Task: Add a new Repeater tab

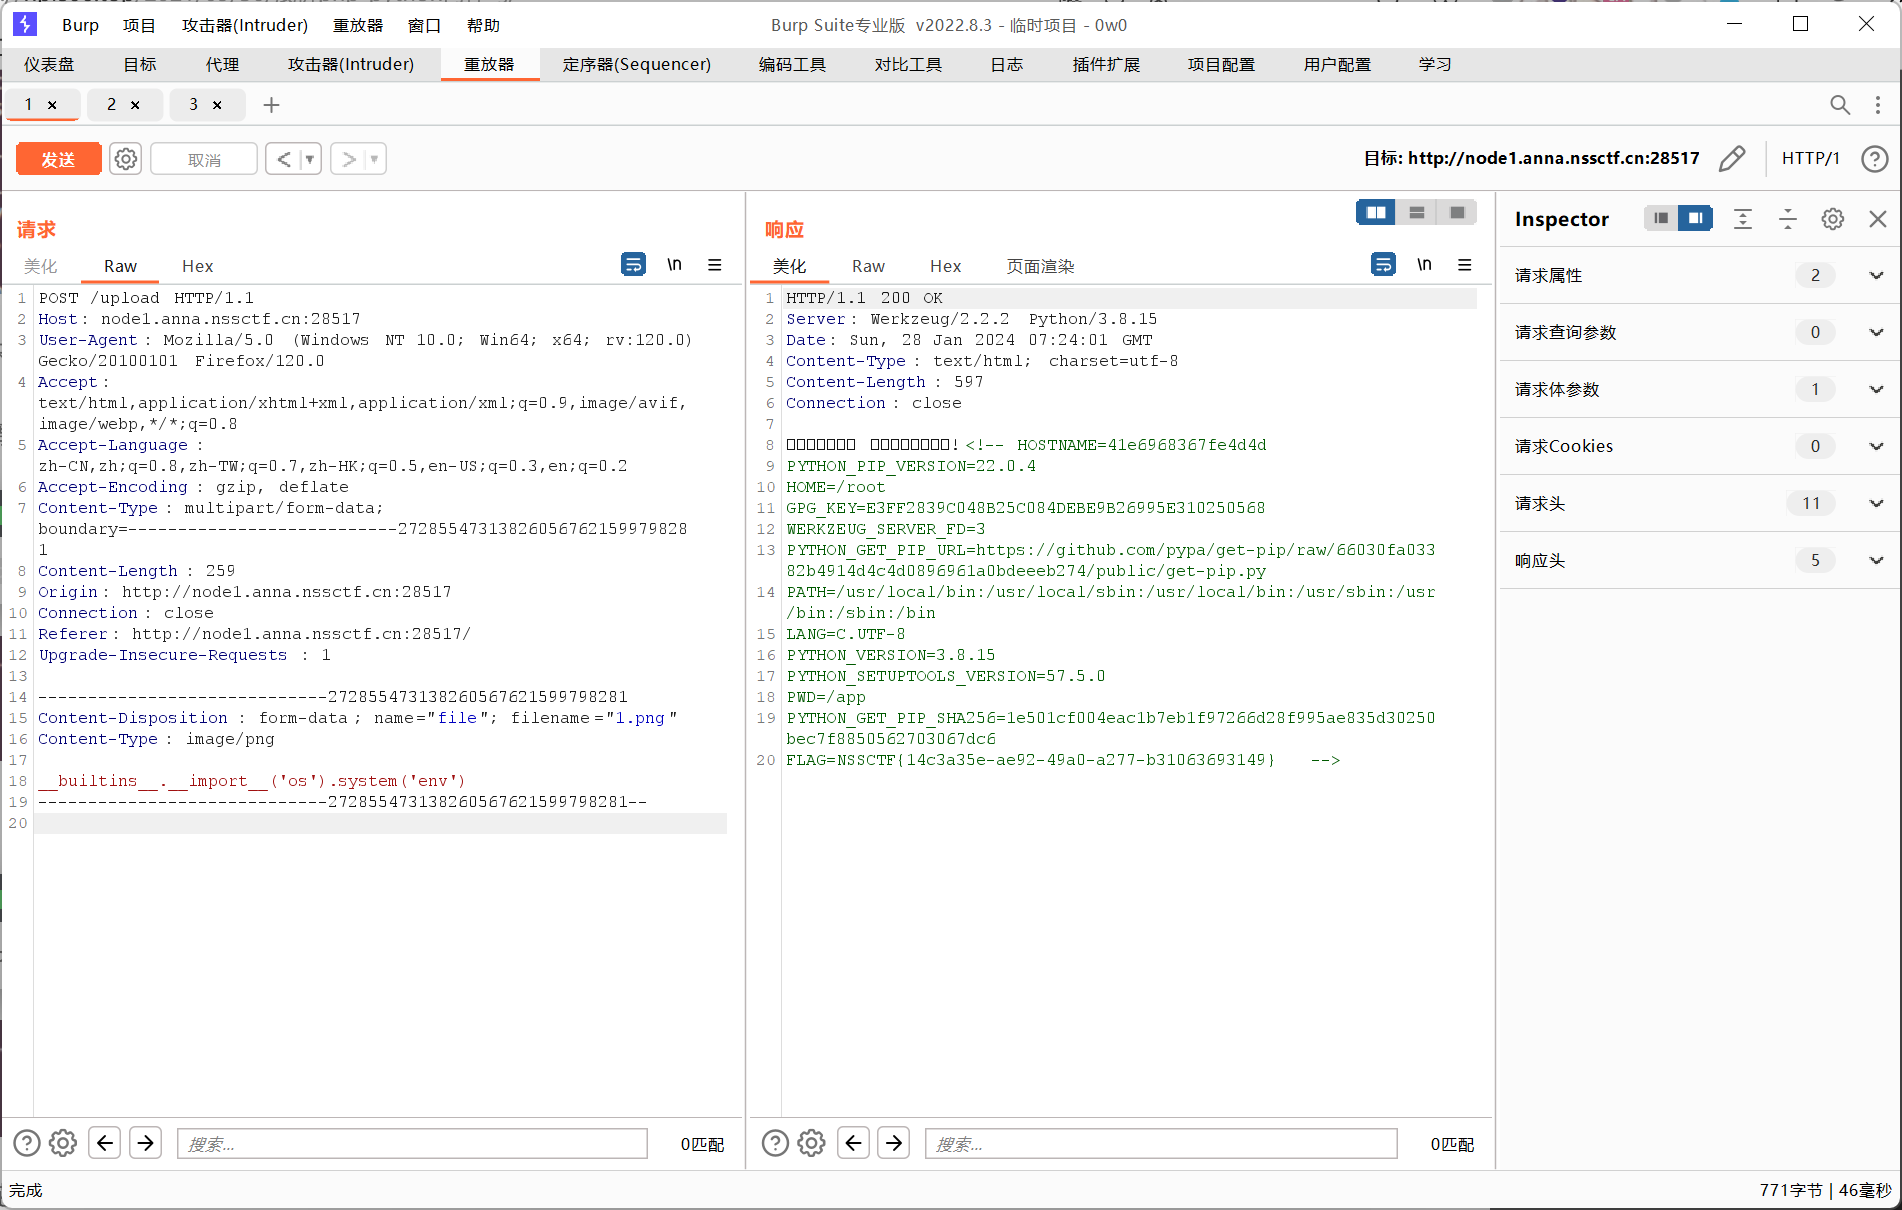Action: pos(271,105)
